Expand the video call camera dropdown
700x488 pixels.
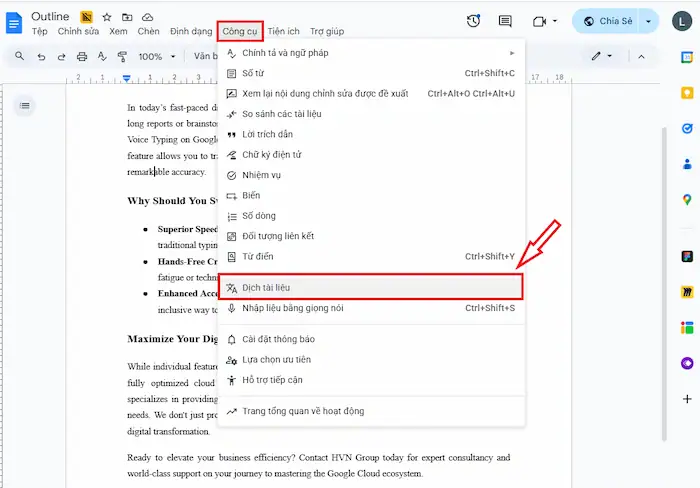545,21
